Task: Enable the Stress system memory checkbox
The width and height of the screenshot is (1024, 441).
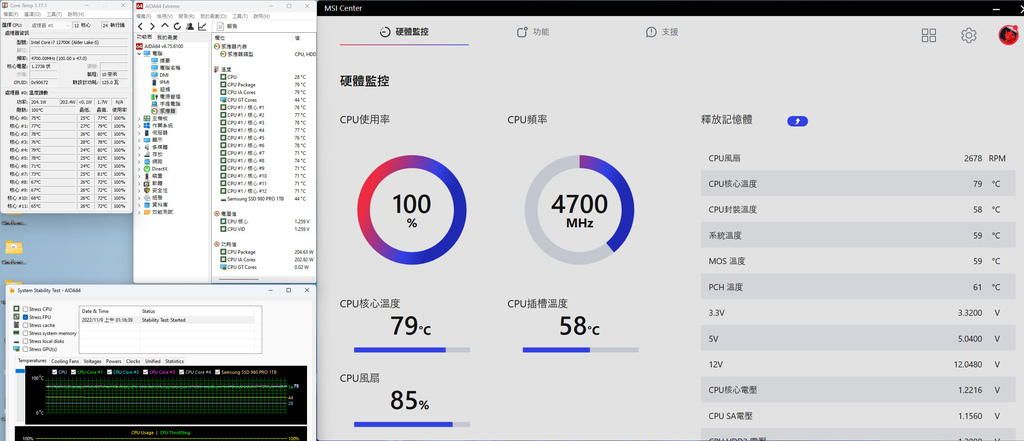Action: click(25, 333)
